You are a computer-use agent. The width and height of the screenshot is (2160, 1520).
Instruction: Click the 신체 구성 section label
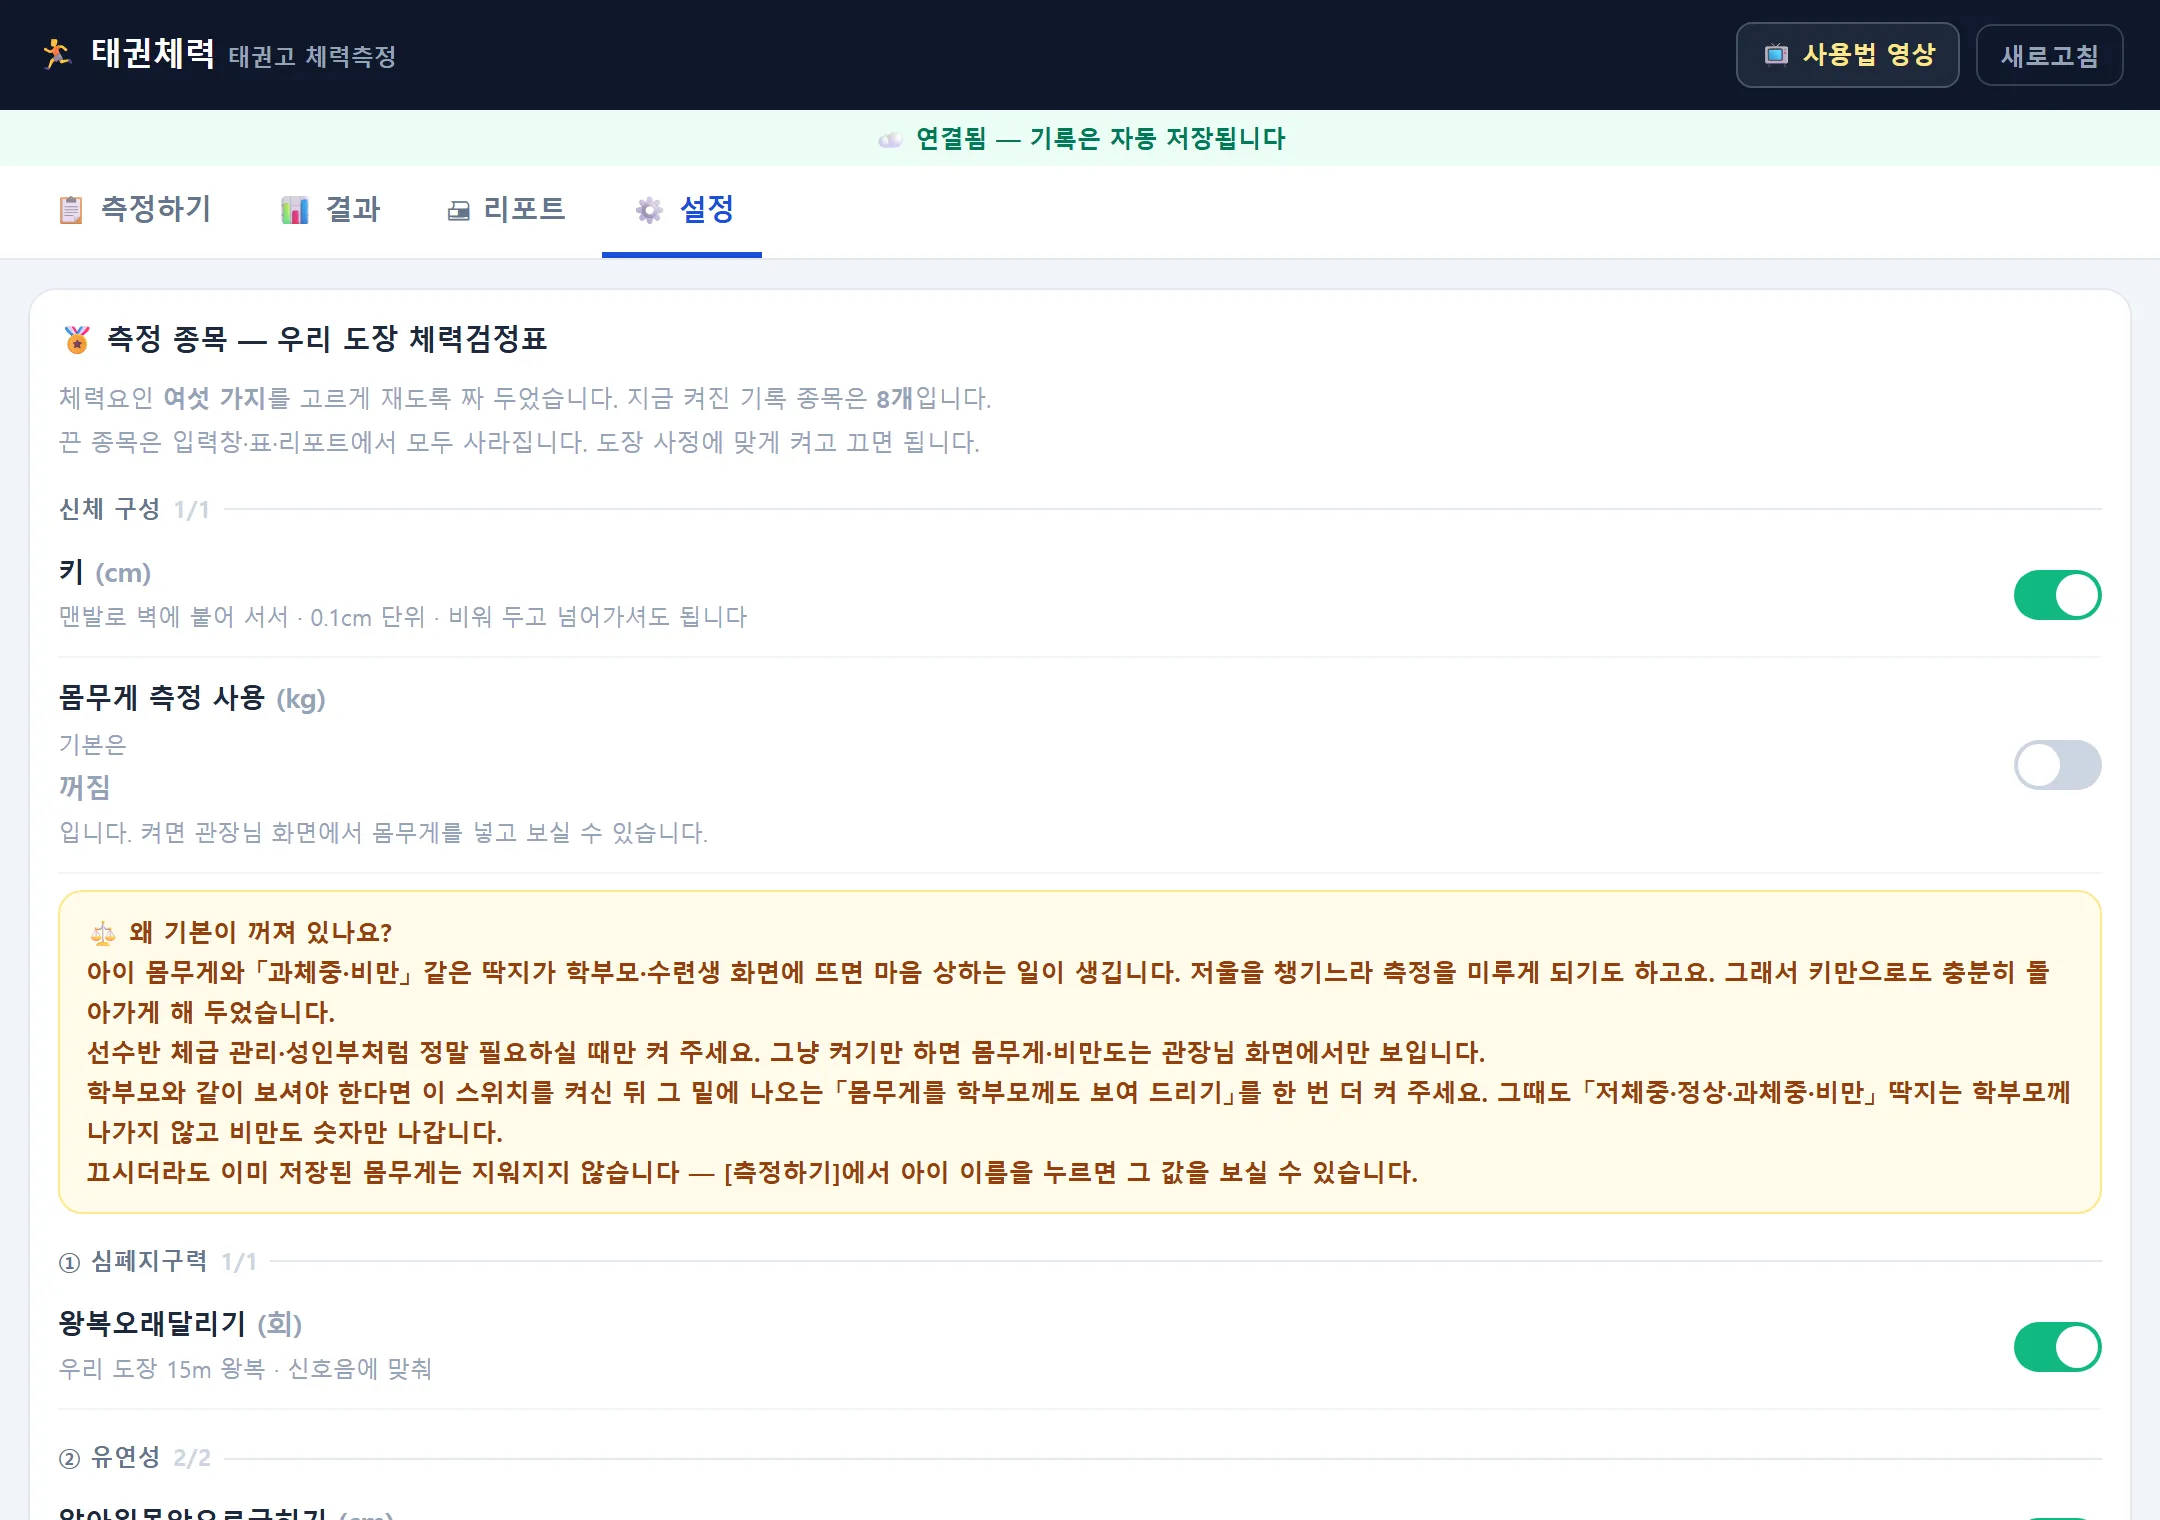pyautogui.click(x=110, y=509)
